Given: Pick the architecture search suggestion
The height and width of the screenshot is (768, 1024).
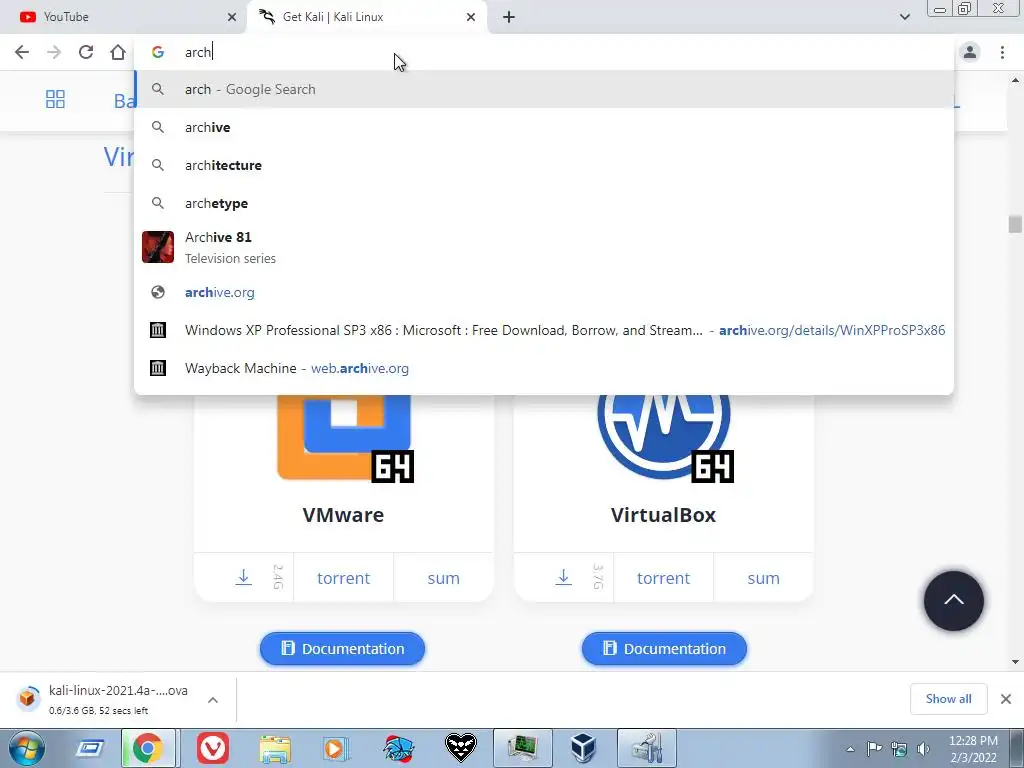Looking at the screenshot, I should point(544,165).
